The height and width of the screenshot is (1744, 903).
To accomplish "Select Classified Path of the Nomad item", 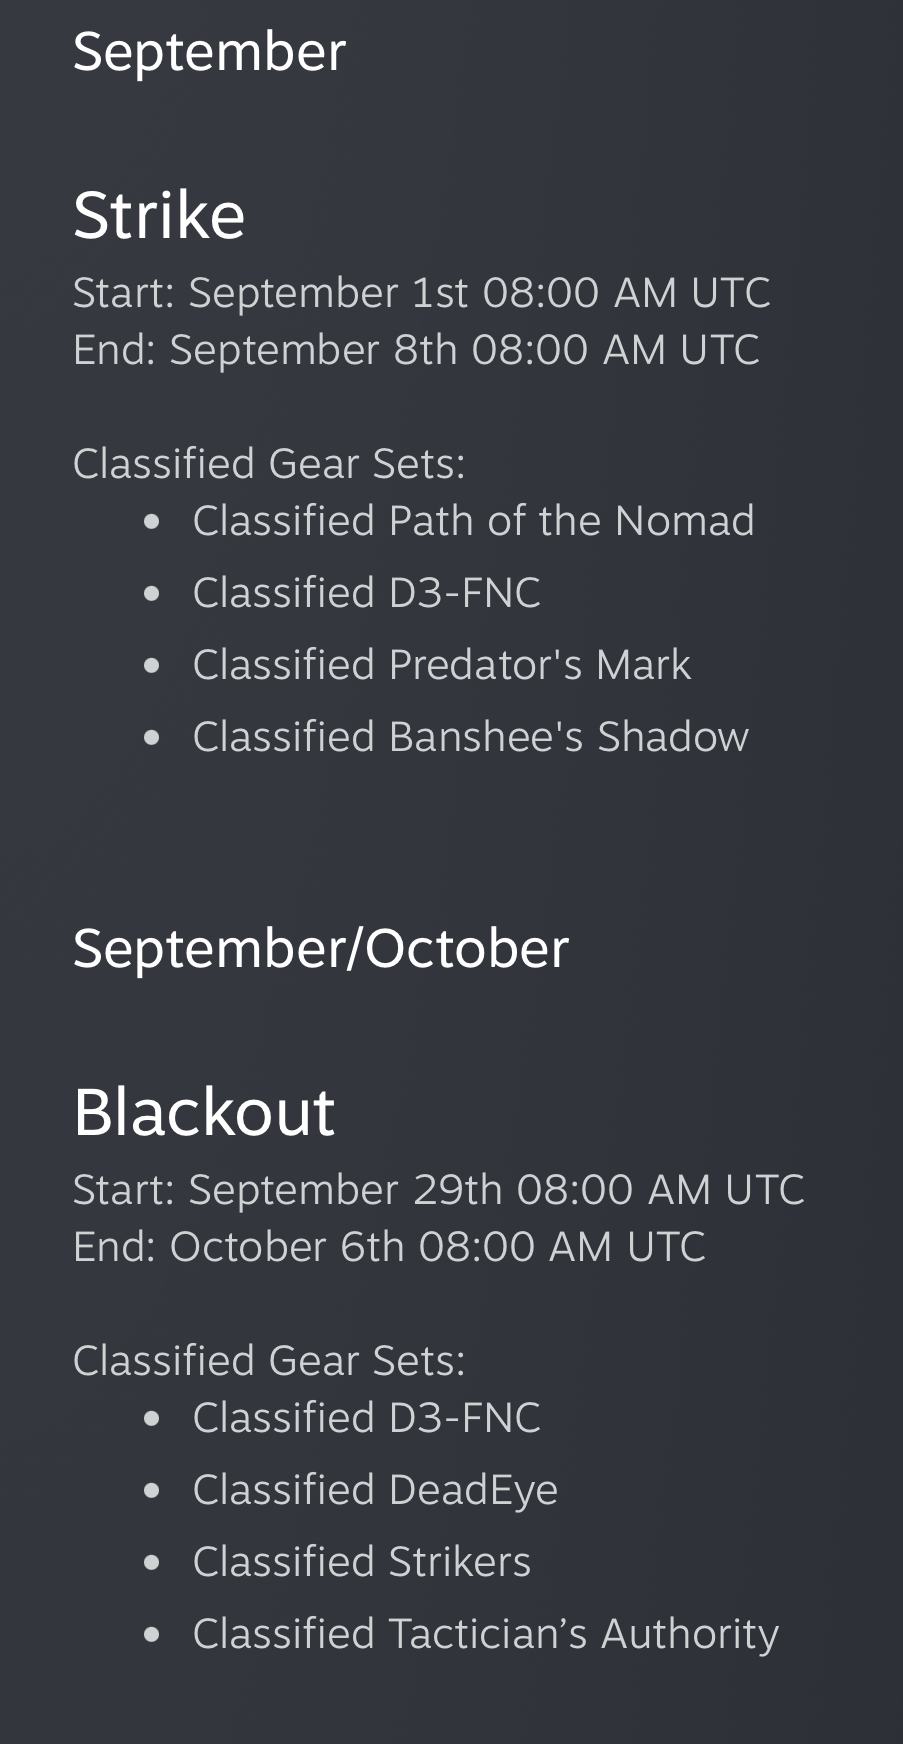I will 473,521.
